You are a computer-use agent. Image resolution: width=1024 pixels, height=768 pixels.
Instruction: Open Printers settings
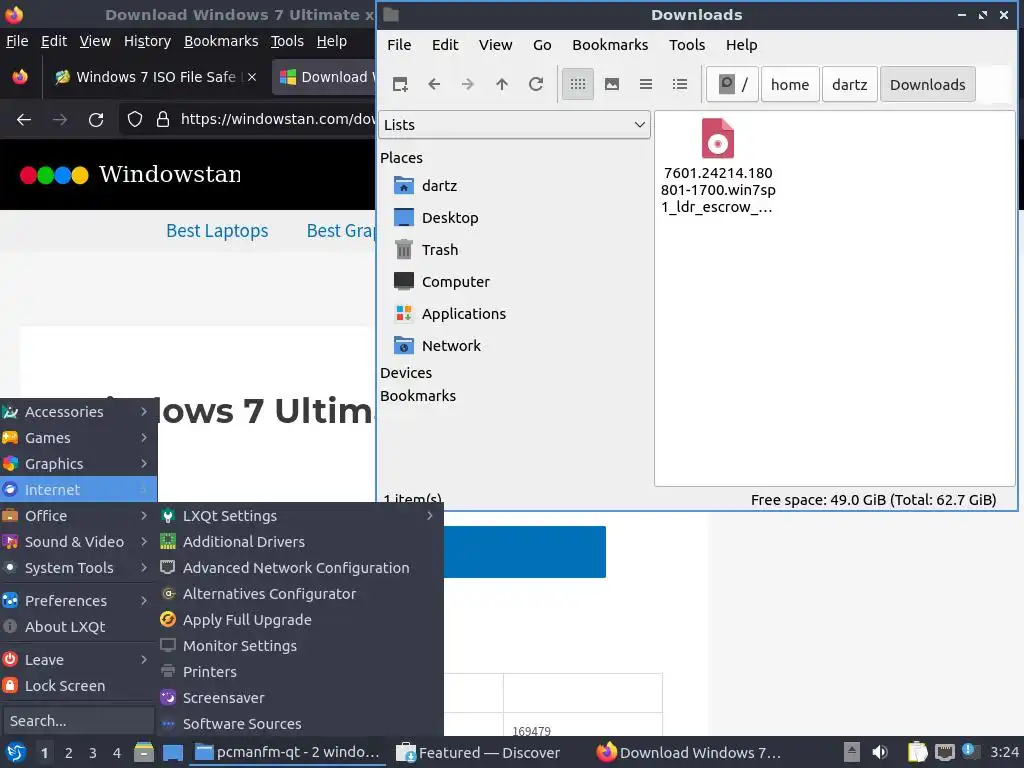tap(300, 672)
